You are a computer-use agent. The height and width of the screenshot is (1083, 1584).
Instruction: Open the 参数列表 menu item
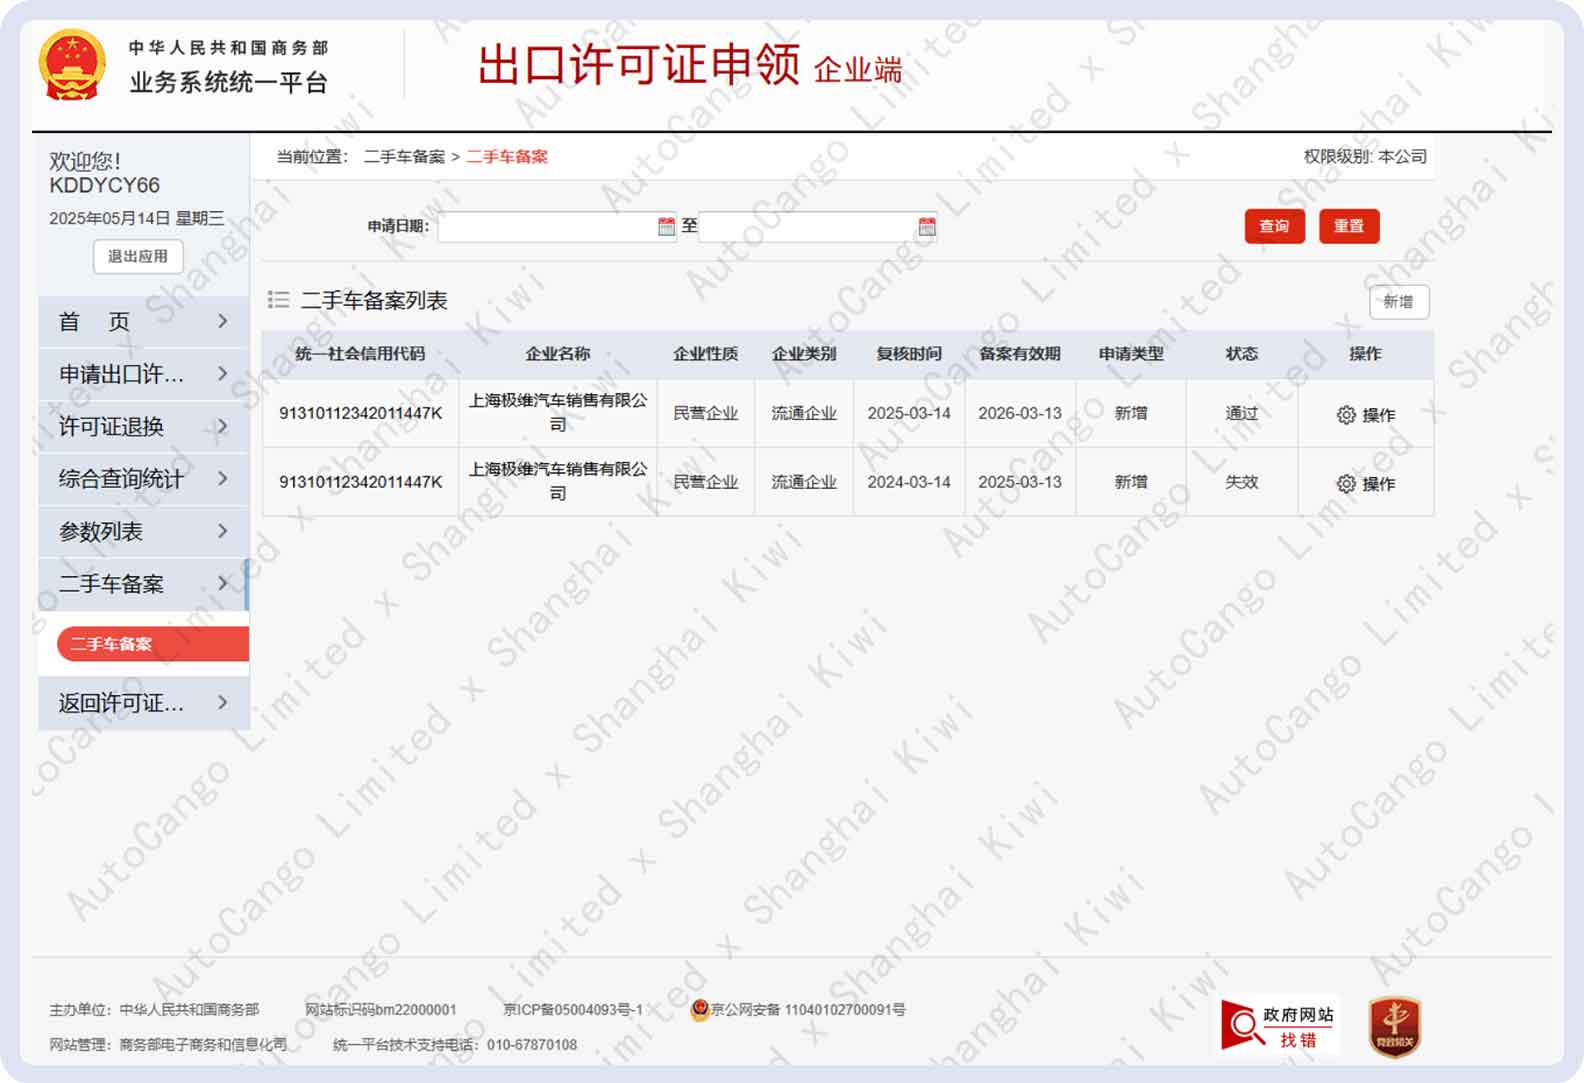pos(143,532)
